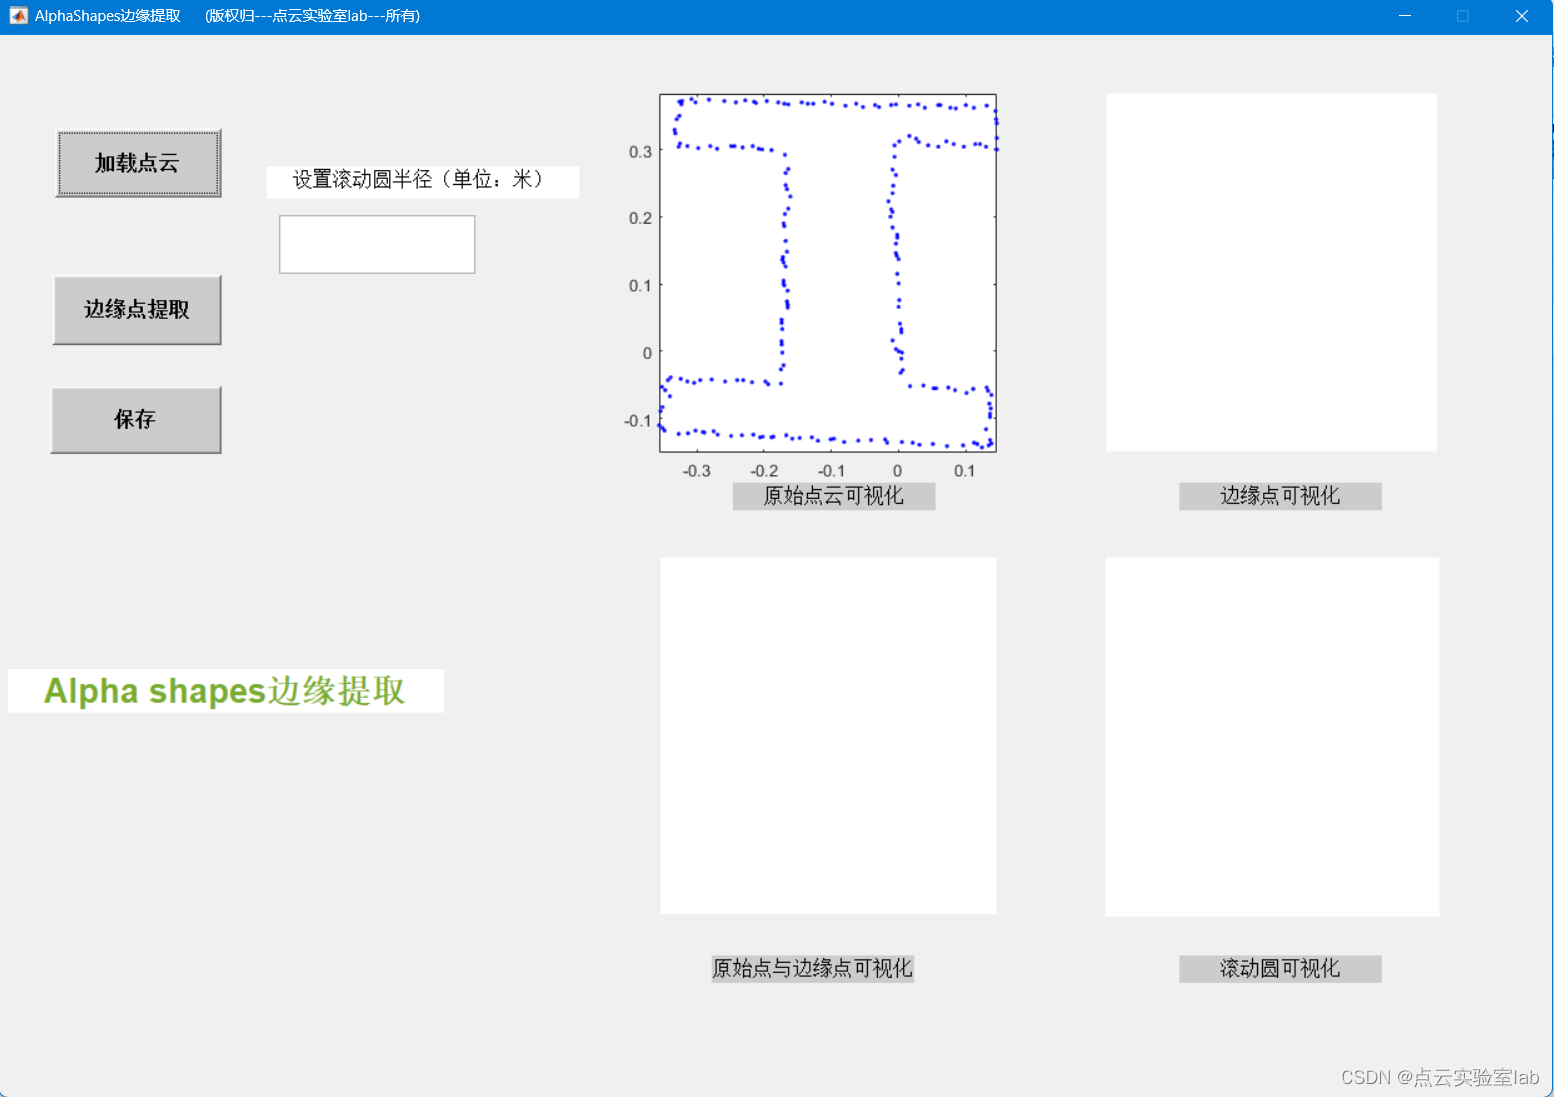Click the x-axis tick label -0.3
Screen dimensions: 1554x1097
(x=697, y=470)
